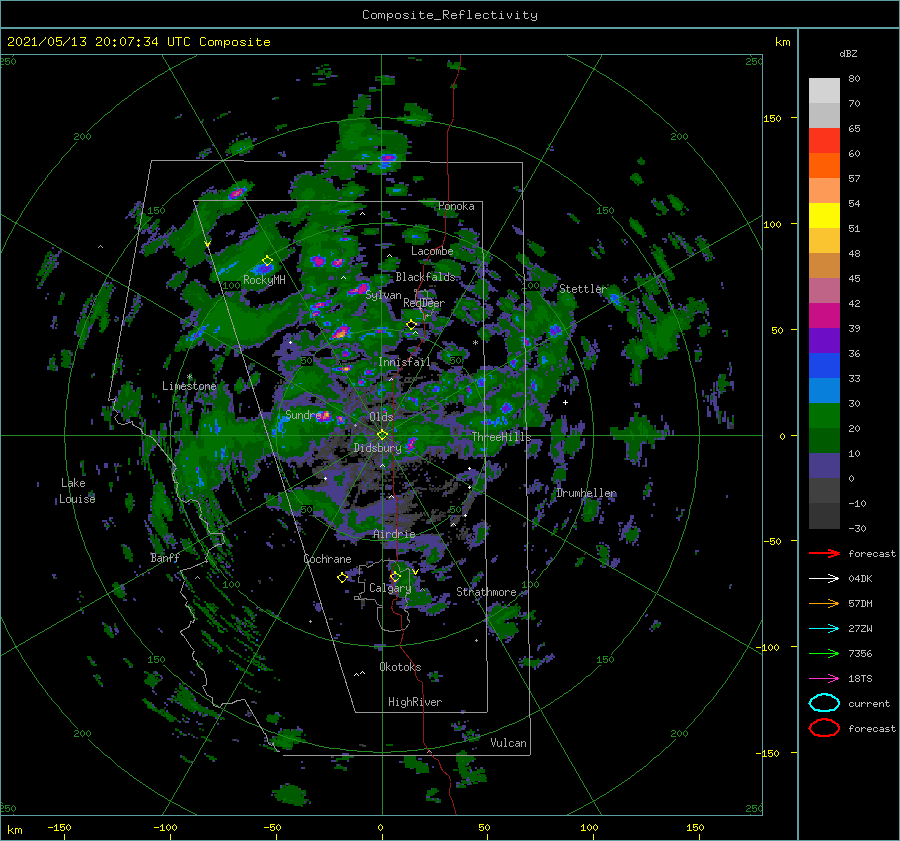Click the yellow diamond marker below Cochrane
900x841 pixels.
[x=342, y=578]
